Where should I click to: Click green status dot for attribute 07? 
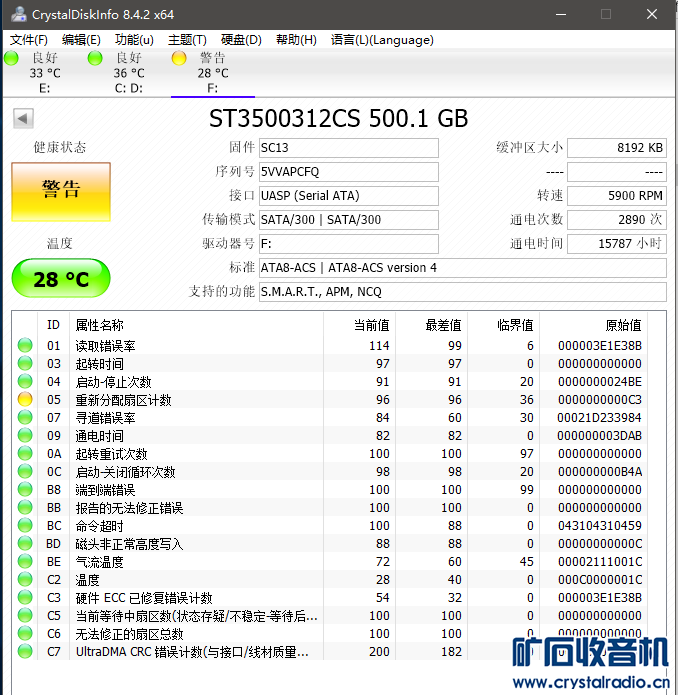point(25,418)
